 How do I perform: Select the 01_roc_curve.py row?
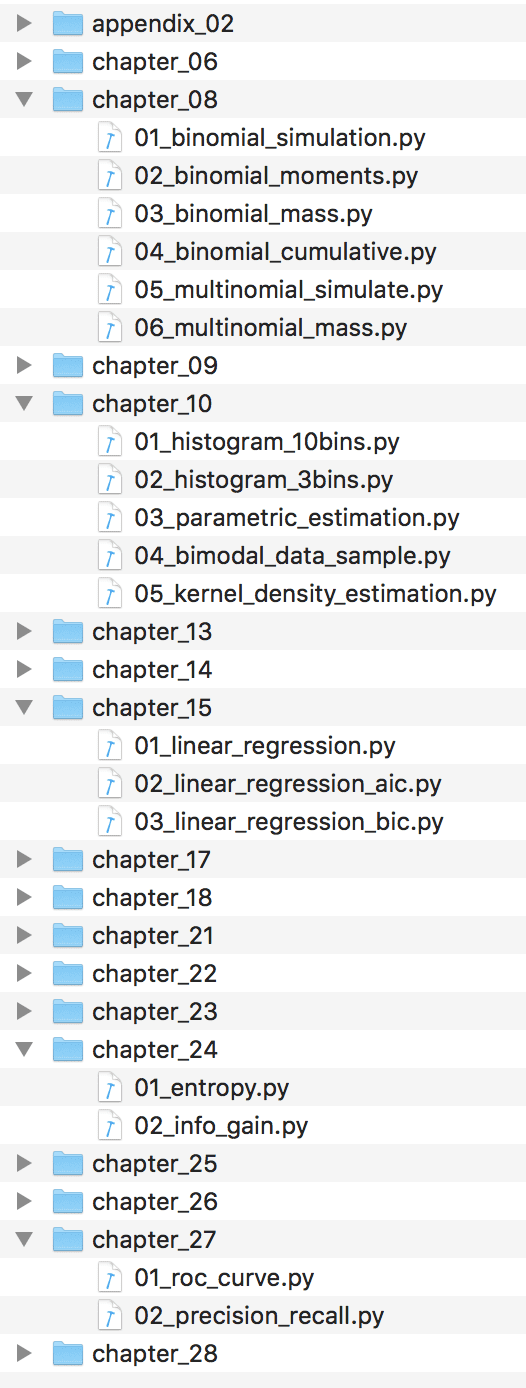pyautogui.click(x=263, y=1278)
